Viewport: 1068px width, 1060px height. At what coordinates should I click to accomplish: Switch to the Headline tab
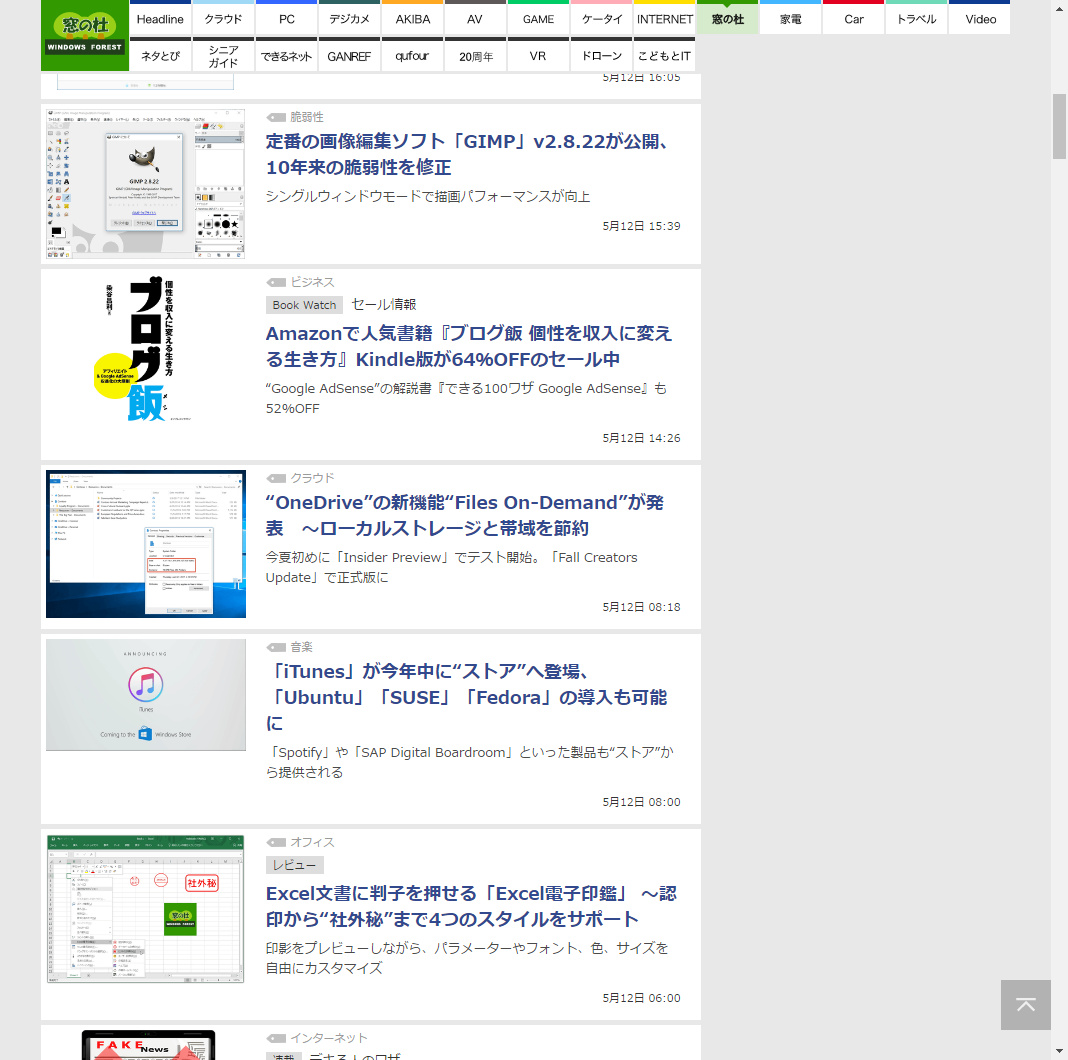pyautogui.click(x=160, y=18)
